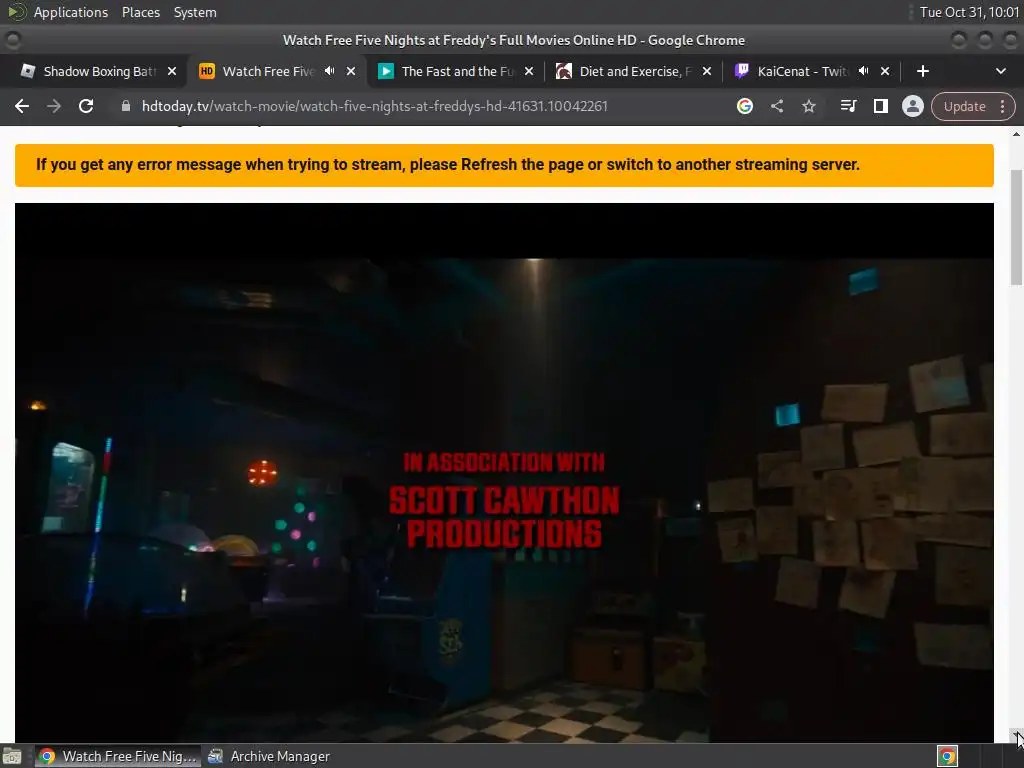Open the Applications menu
This screenshot has height=768, width=1024.
point(71,12)
